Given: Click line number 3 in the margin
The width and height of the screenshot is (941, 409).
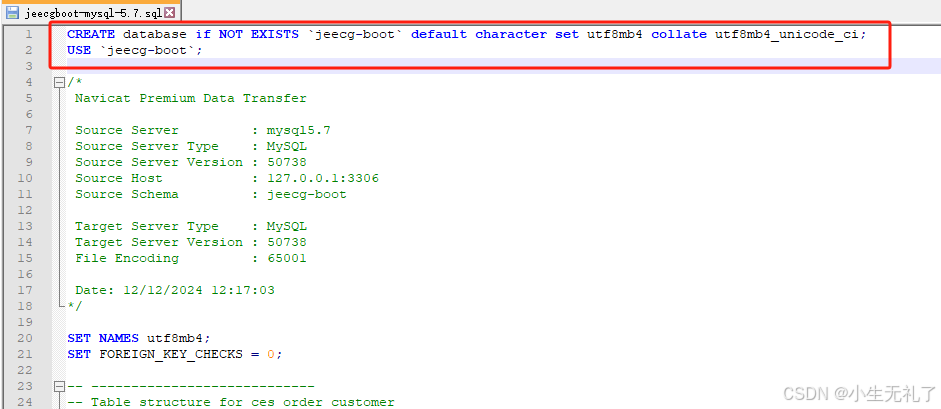Looking at the screenshot, I should pos(29,67).
